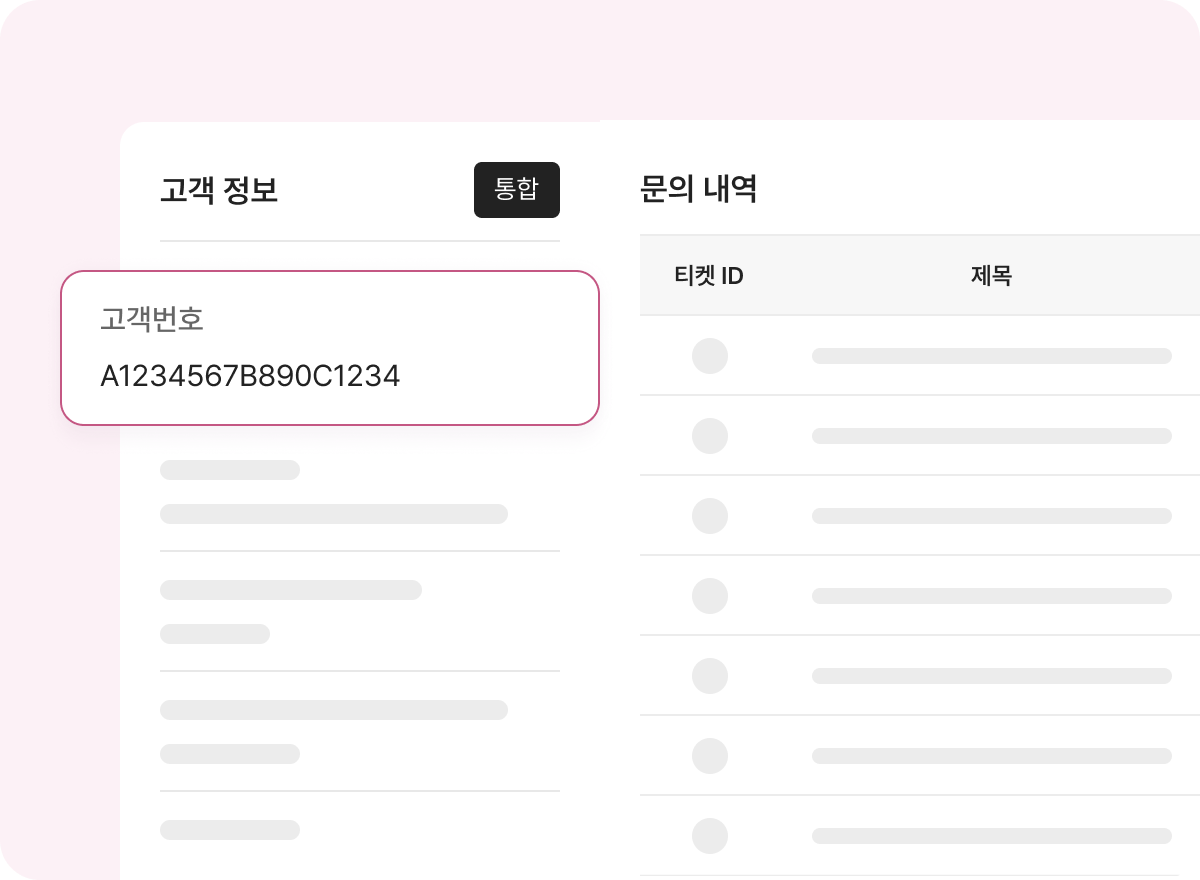The image size is (1200, 880).
Task: Open the second inquiry's title bar
Action: [x=991, y=436]
